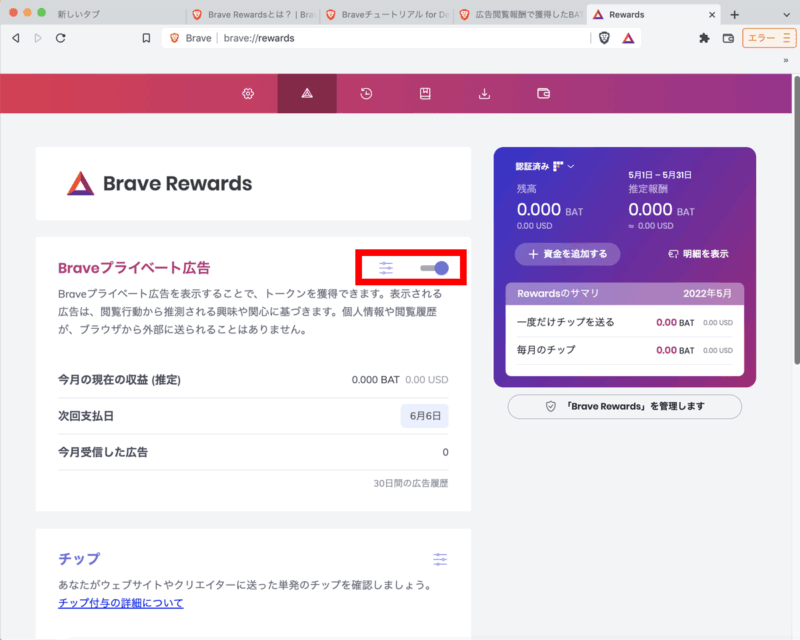
Task: Click the BAT triangle Rewards icon in address bar
Action: [x=628, y=38]
